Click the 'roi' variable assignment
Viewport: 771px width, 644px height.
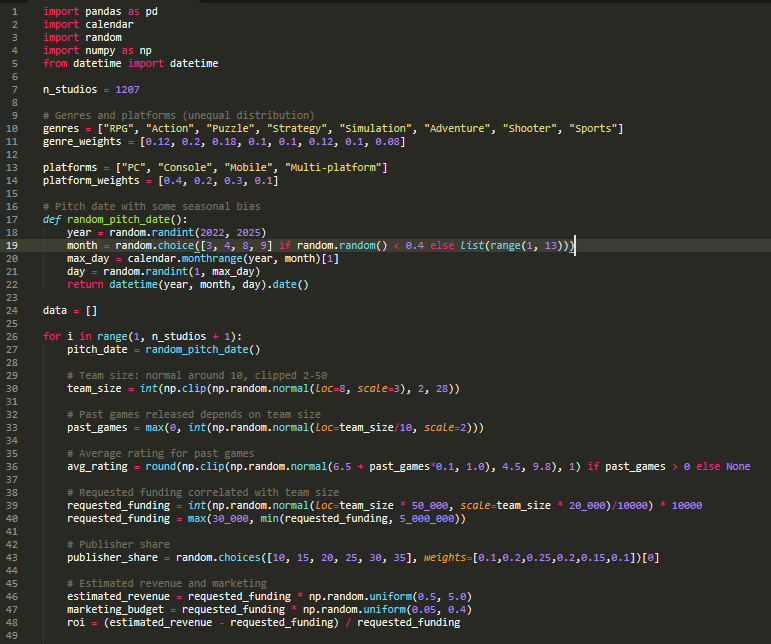77,622
